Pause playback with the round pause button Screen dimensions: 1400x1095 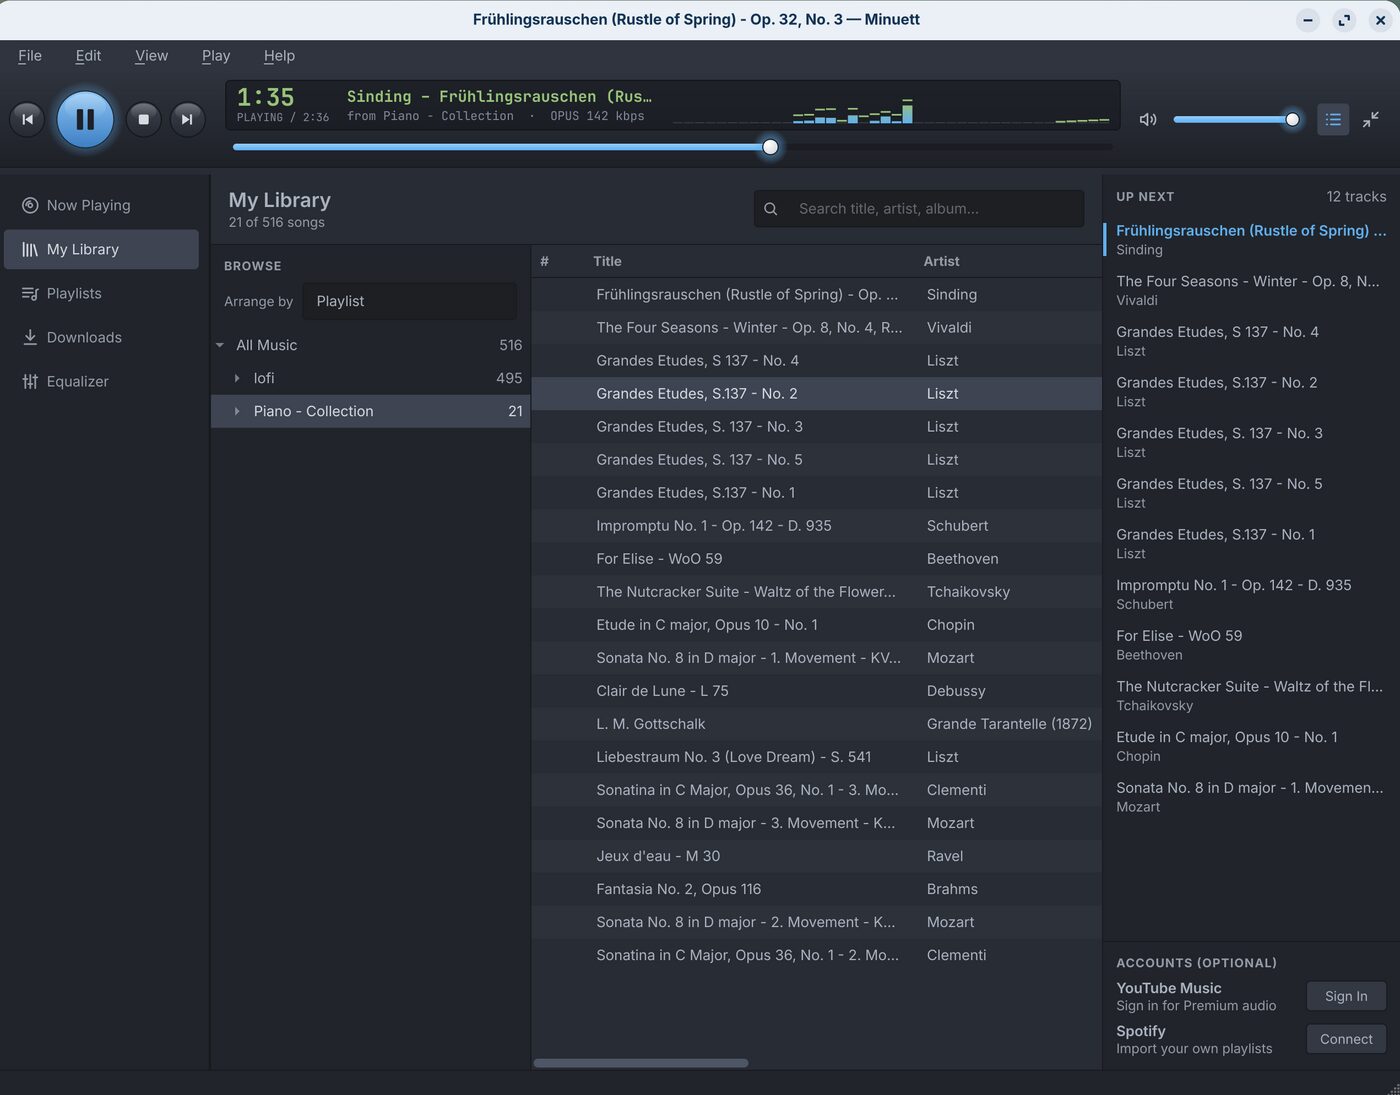(85, 119)
